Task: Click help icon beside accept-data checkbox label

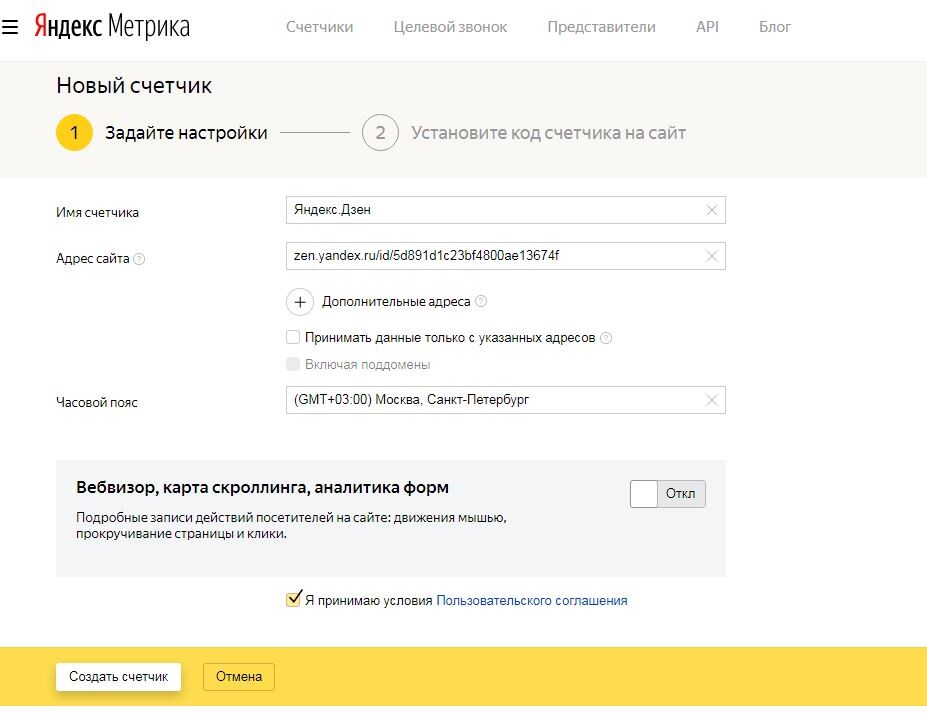Action: click(x=606, y=338)
